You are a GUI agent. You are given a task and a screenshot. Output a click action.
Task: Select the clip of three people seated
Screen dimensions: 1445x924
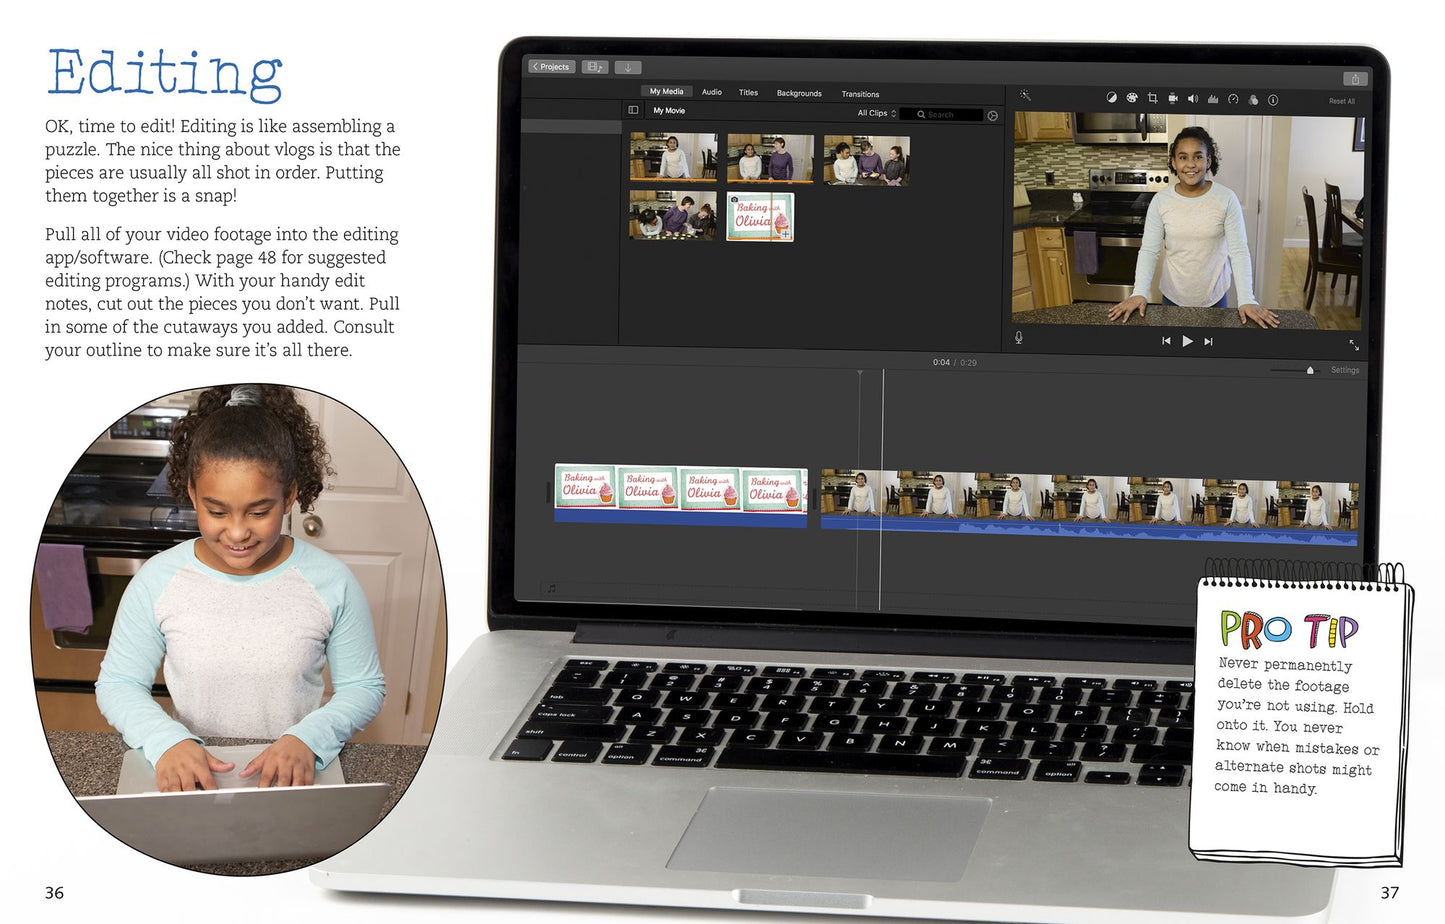[x=866, y=161]
